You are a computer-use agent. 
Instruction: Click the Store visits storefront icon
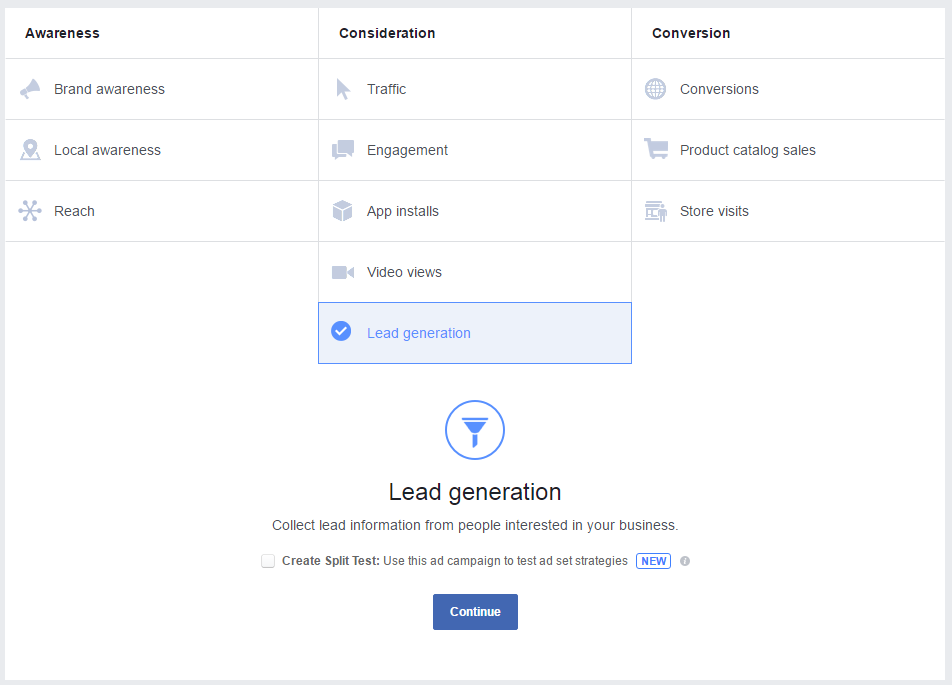(x=656, y=211)
